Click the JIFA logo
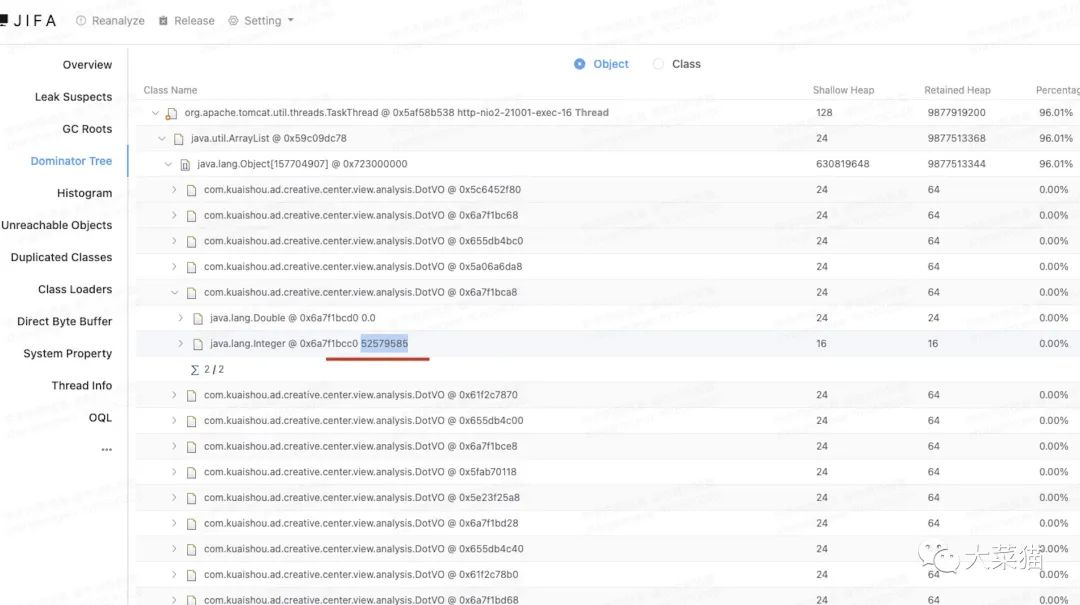 28,21
